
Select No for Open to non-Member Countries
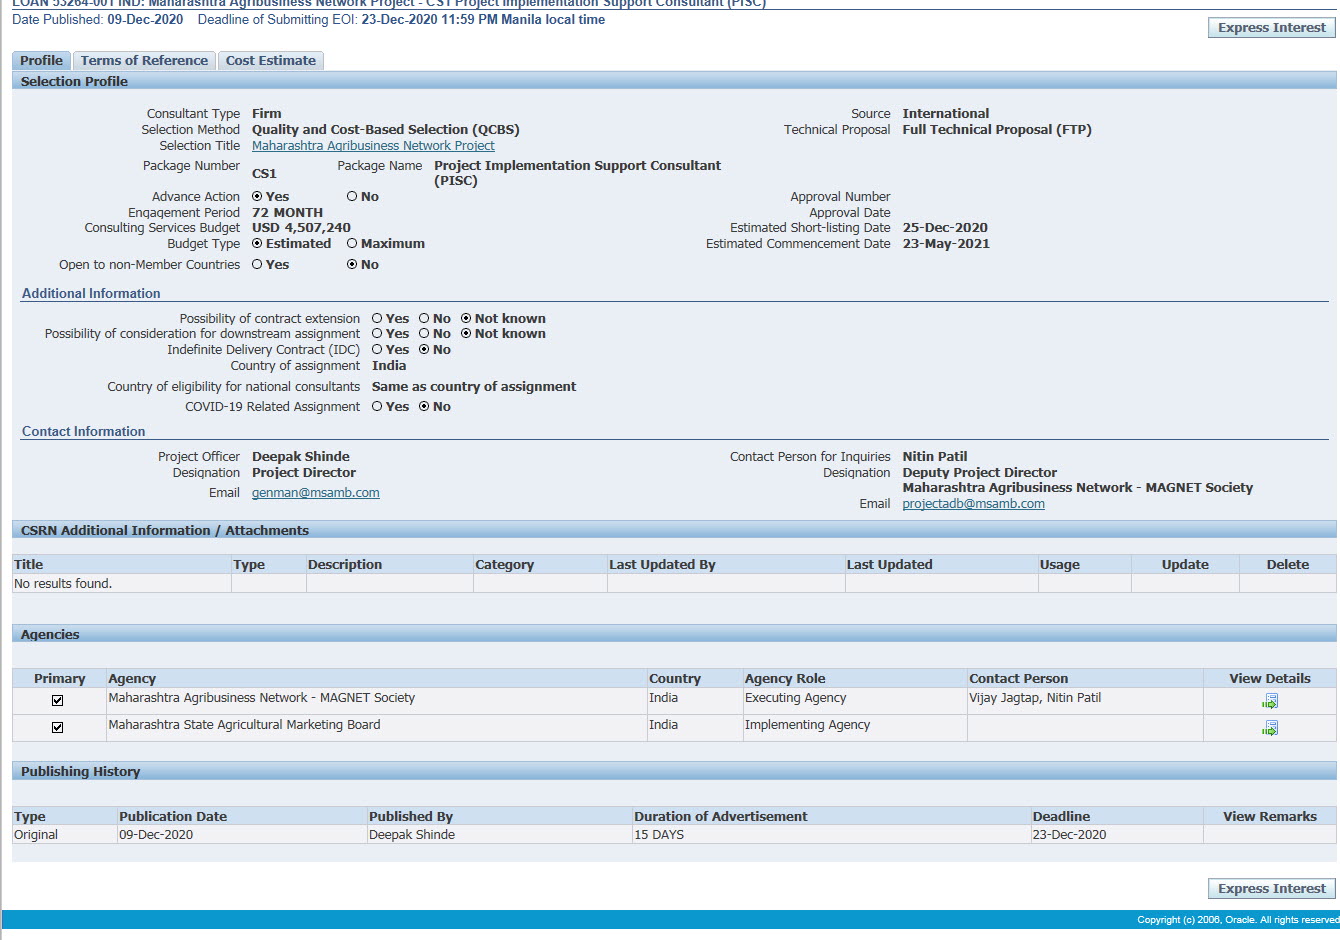pos(352,265)
